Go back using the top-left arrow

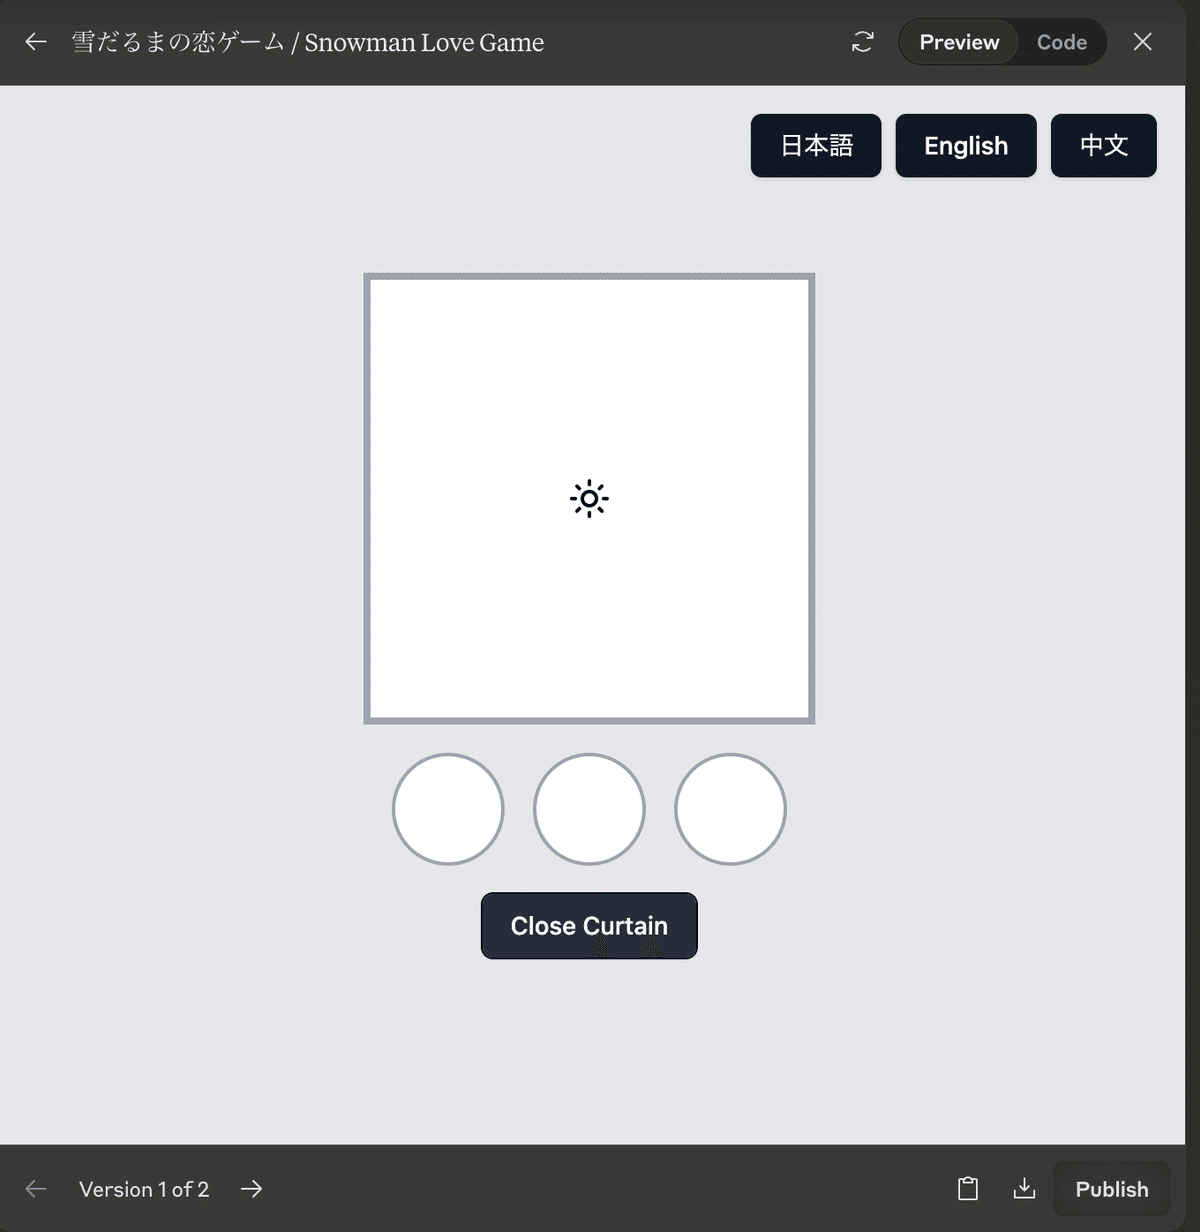(36, 42)
